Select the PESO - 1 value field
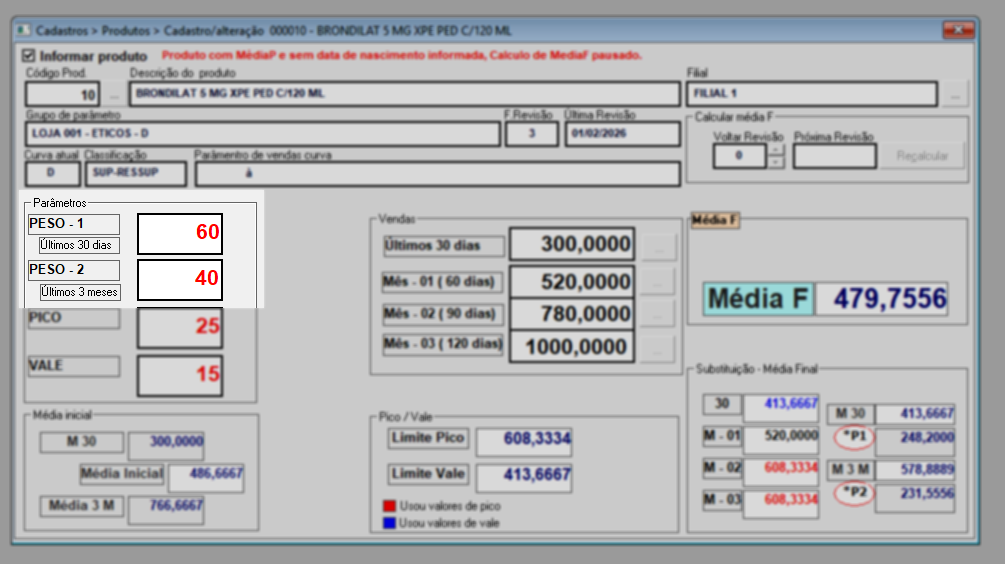This screenshot has height=564, width=1005. 180,233
